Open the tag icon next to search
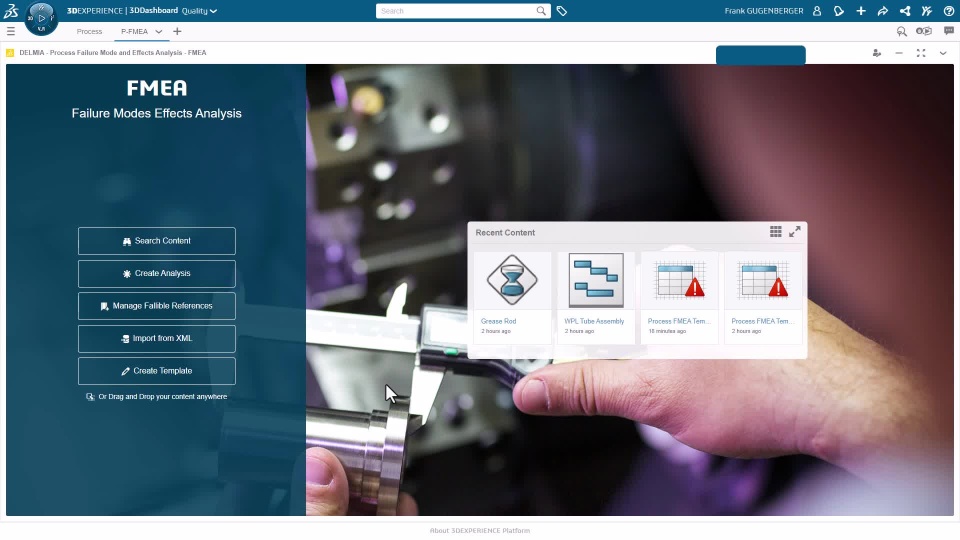The image size is (960, 540). pyautogui.click(x=561, y=11)
